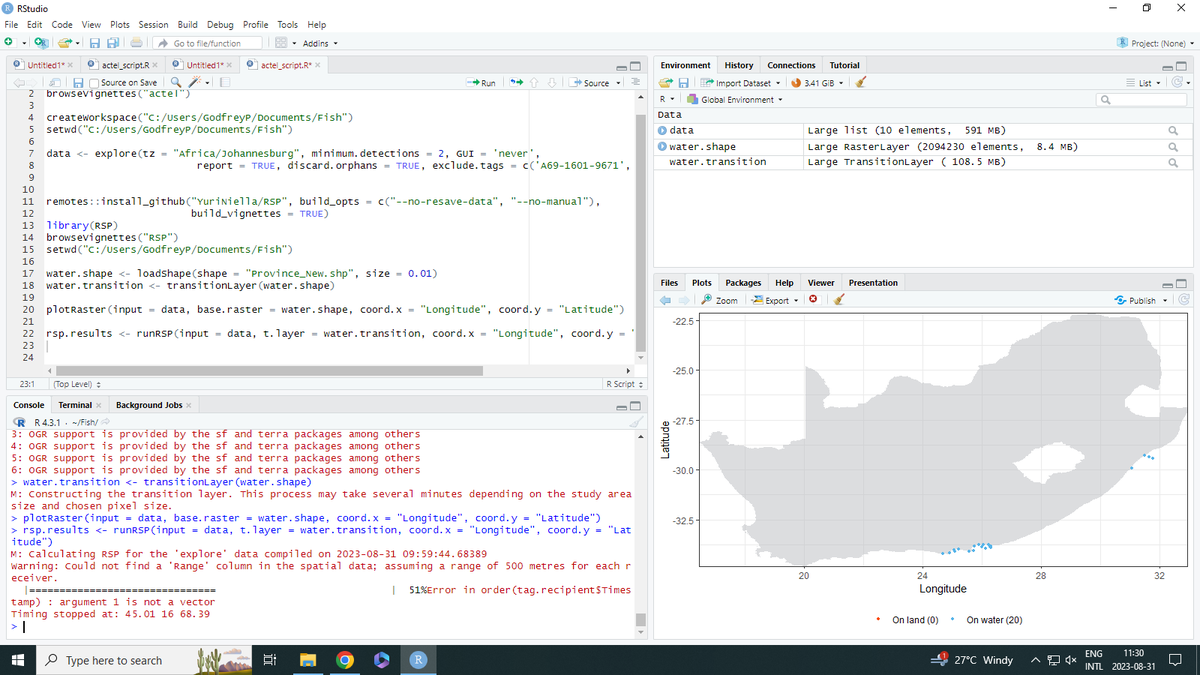The height and width of the screenshot is (675, 1200).
Task: Save current script with editor disk icon
Action: 76,83
